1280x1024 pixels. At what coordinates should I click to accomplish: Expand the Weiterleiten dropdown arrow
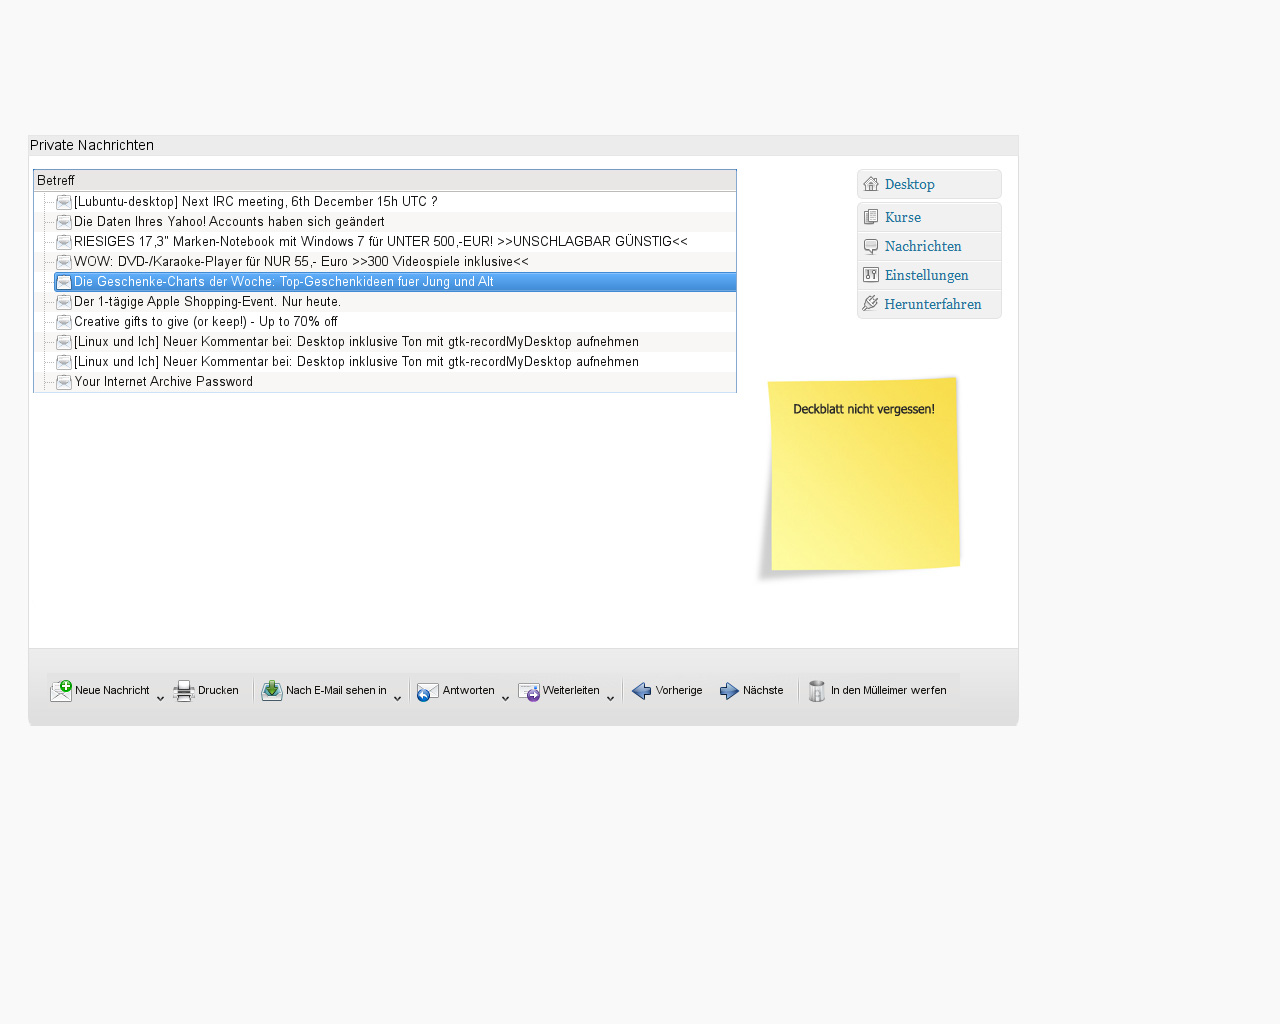(610, 698)
